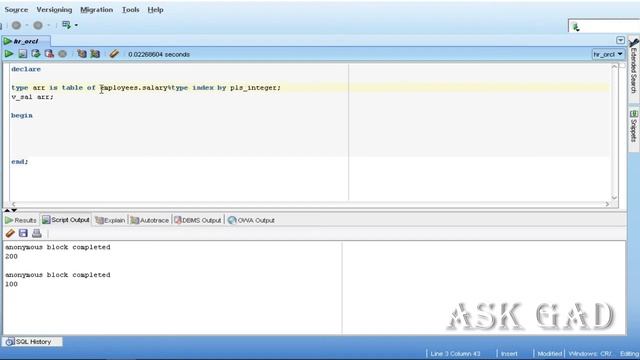Click the first 'anonymous block completed' line
This screenshot has width=640, height=360.
(x=58, y=247)
